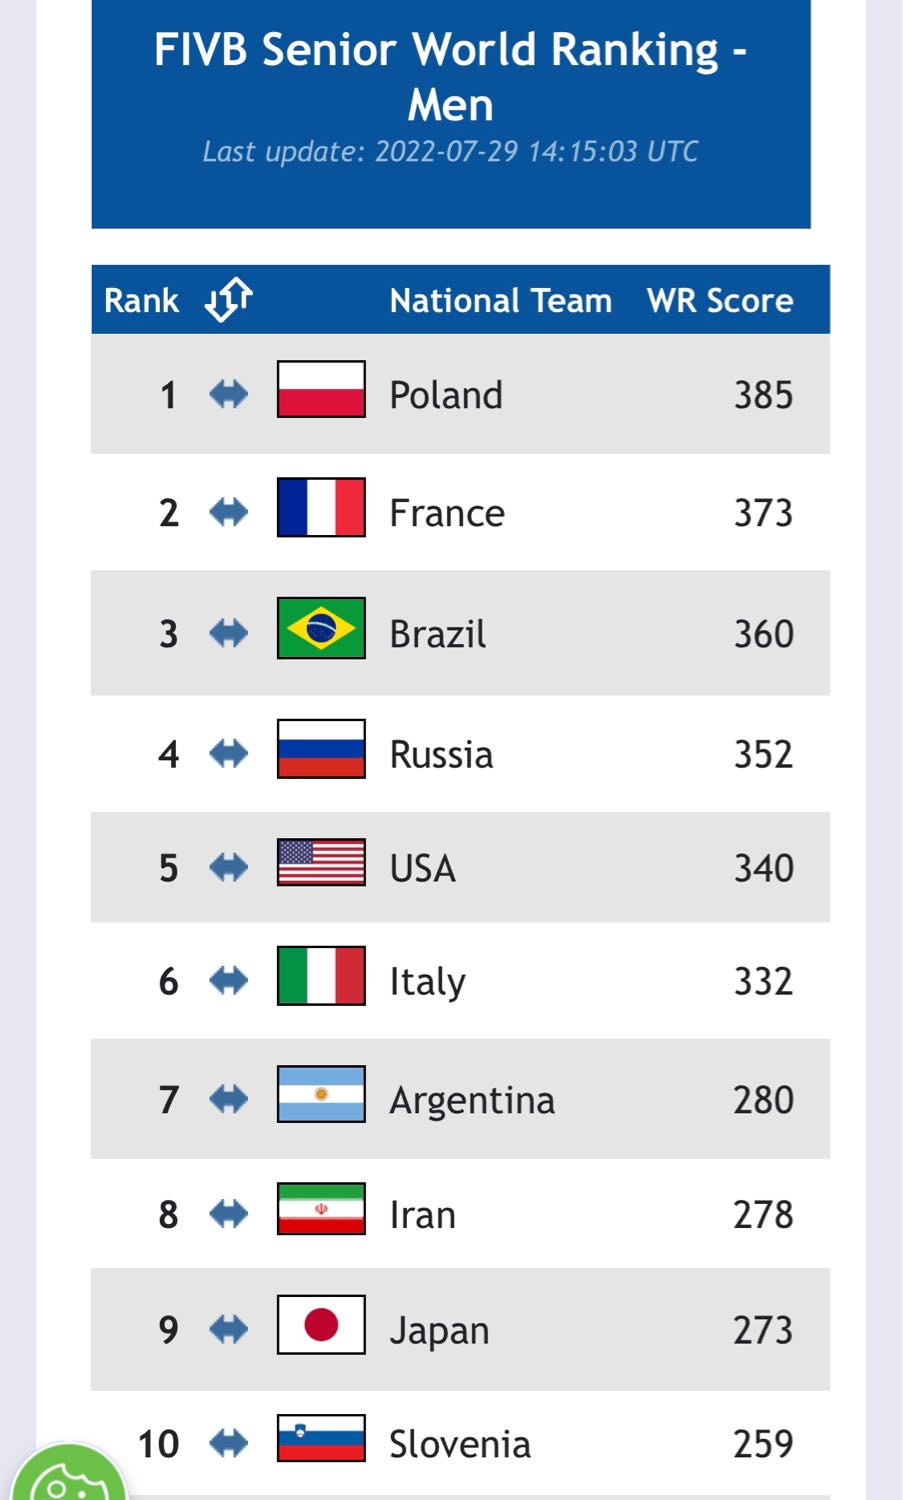Image resolution: width=903 pixels, height=1500 pixels.
Task: Select the WR Score column header
Action: point(720,300)
